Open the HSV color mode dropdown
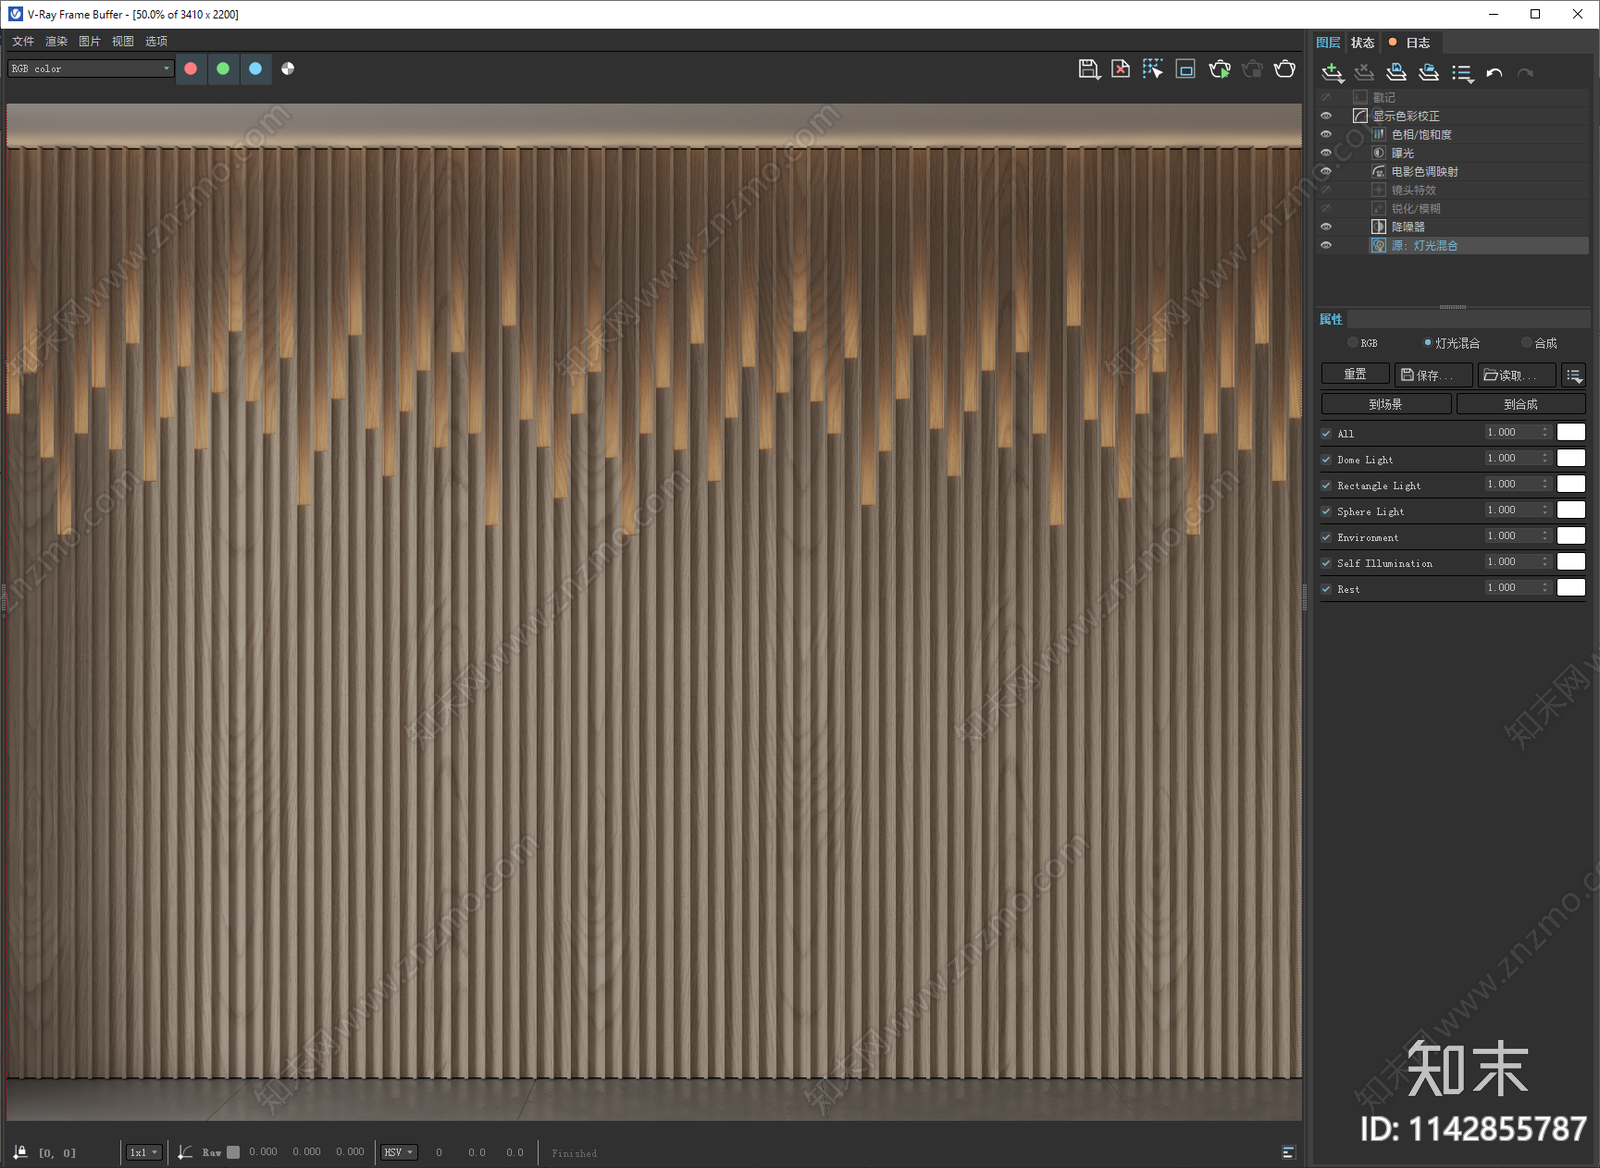 point(399,1152)
